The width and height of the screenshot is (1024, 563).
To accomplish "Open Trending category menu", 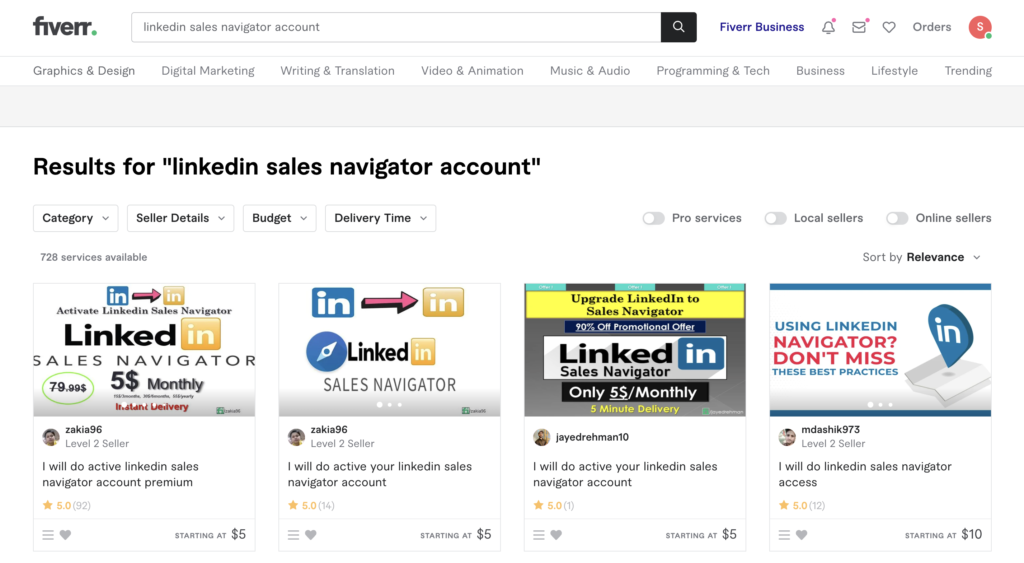I will (x=968, y=71).
